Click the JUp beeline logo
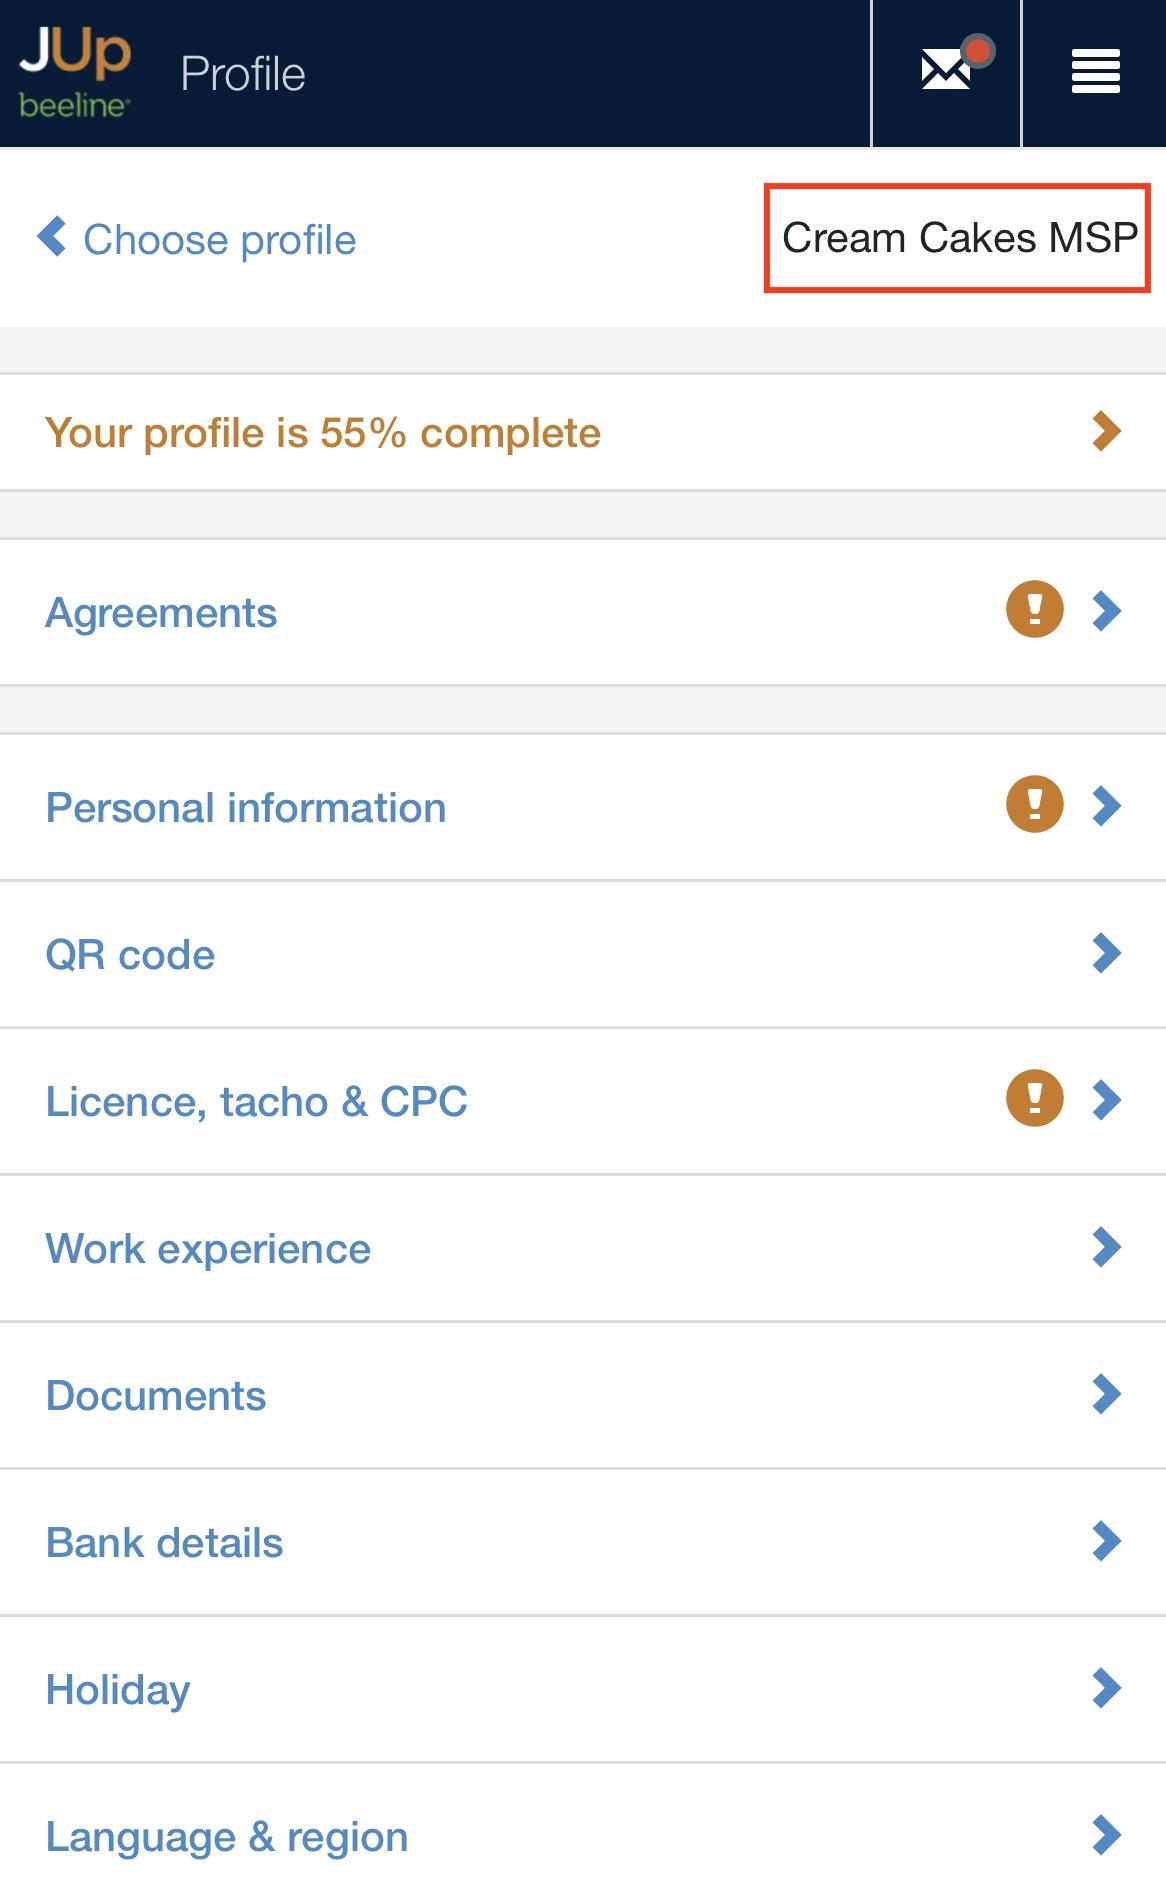1166x1897 pixels. [75, 73]
